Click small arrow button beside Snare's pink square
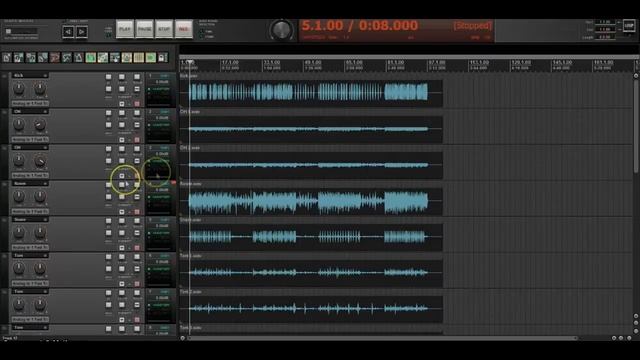 coord(122,248)
